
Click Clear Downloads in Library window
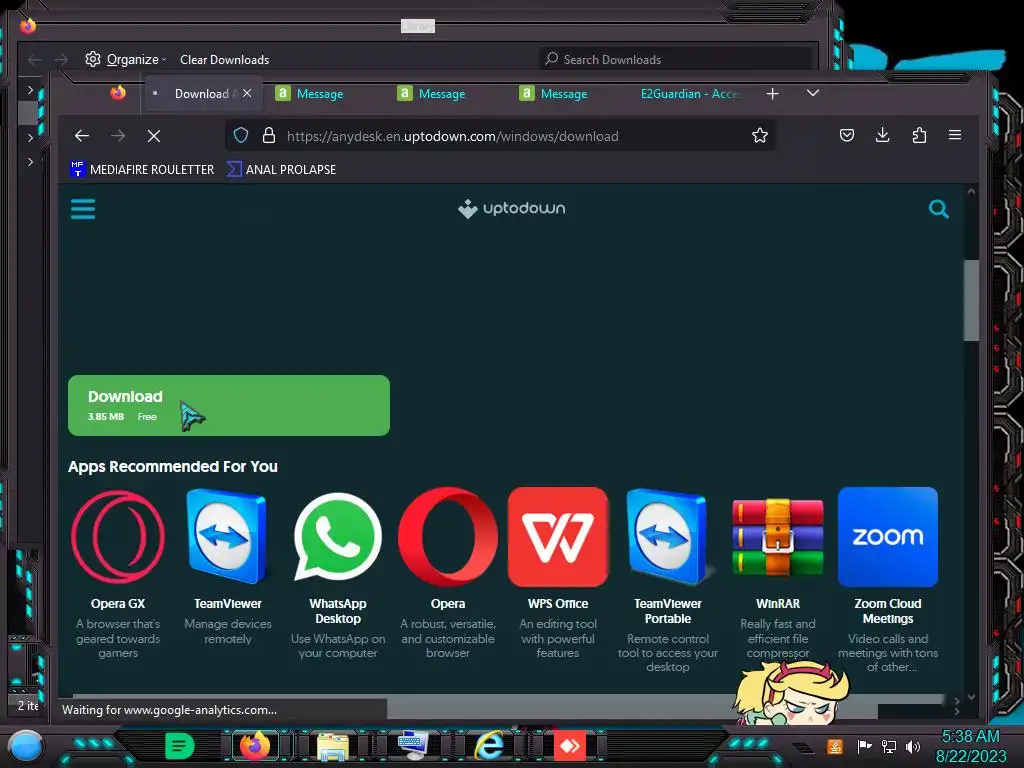[225, 59]
